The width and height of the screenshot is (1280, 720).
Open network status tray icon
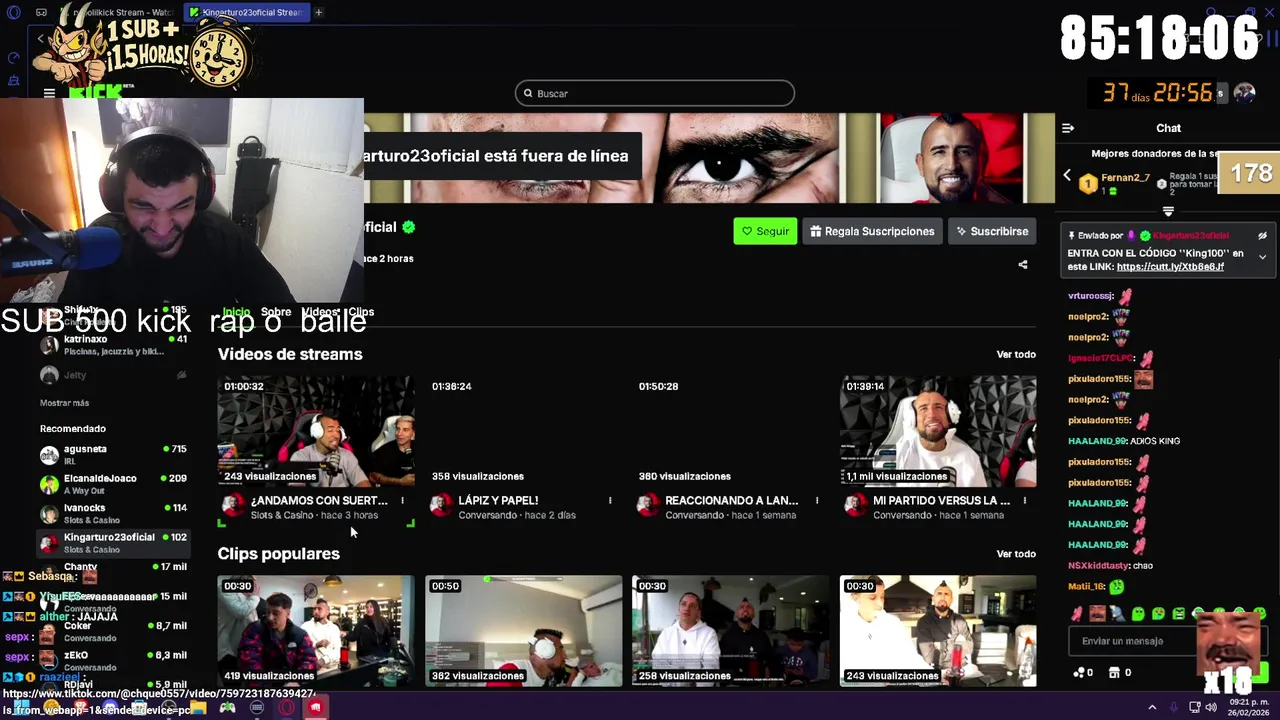pyautogui.click(x=1194, y=707)
